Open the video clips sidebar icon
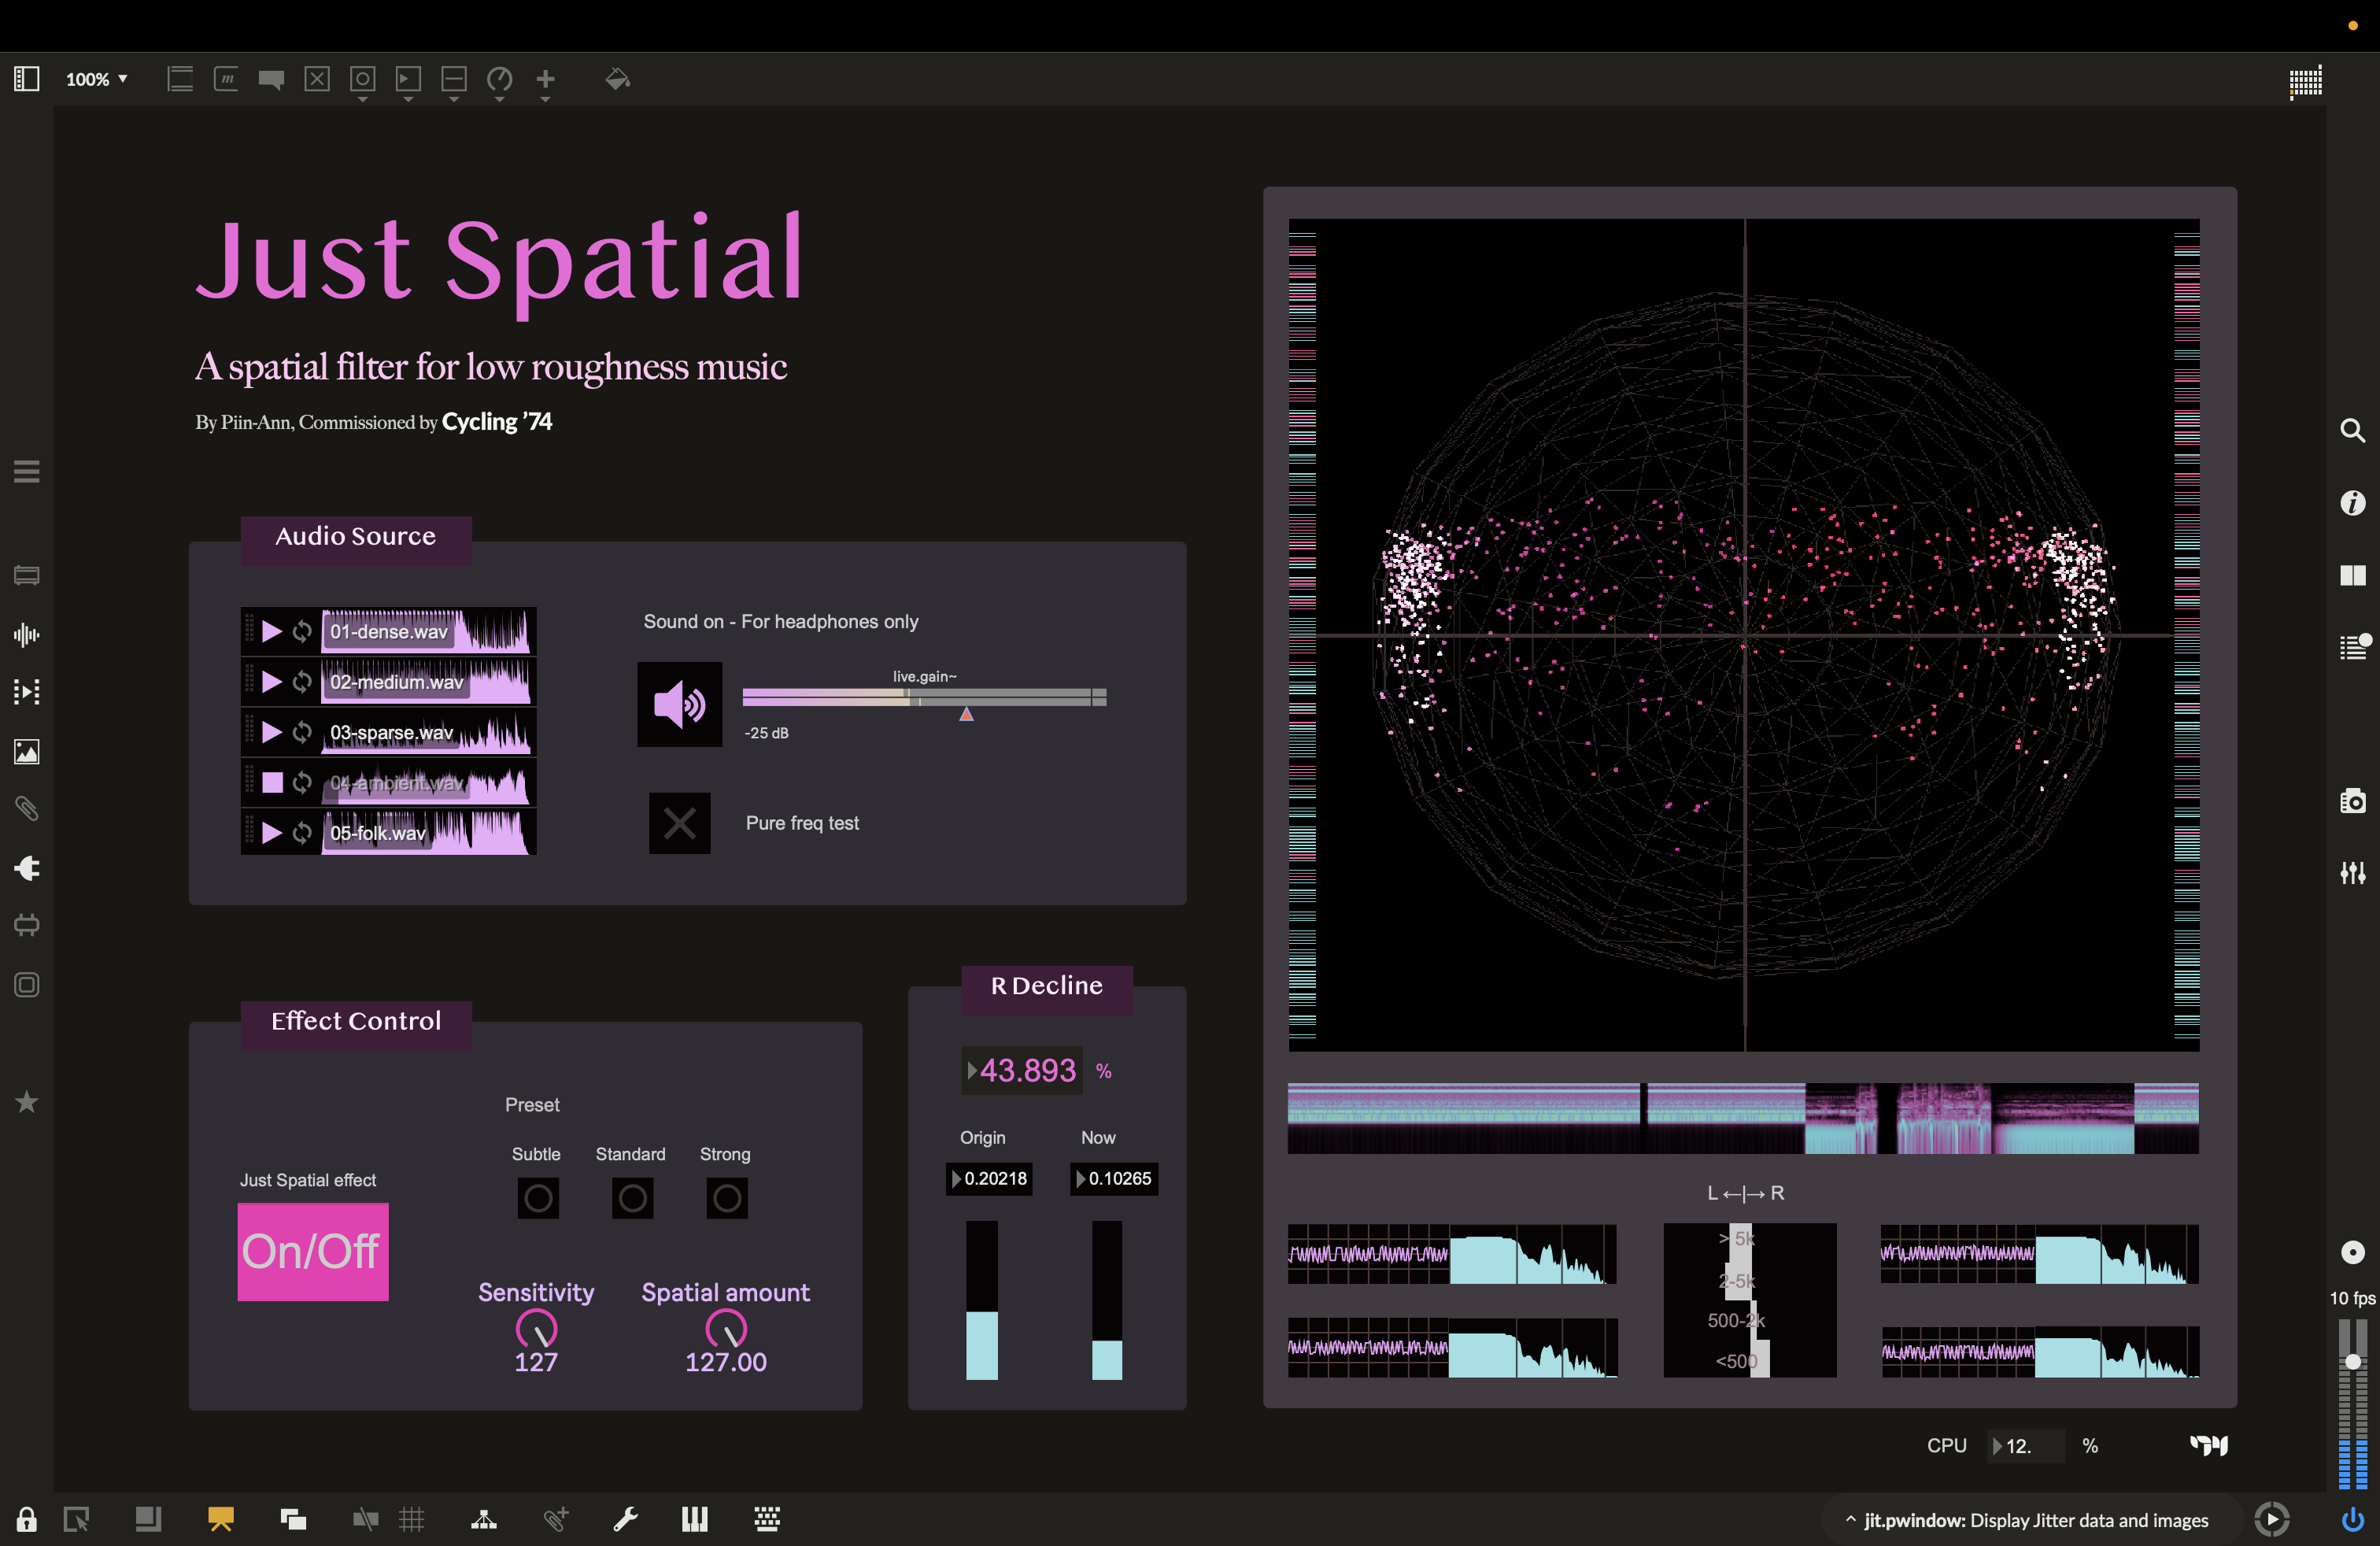The image size is (2380, 1546). point(27,692)
